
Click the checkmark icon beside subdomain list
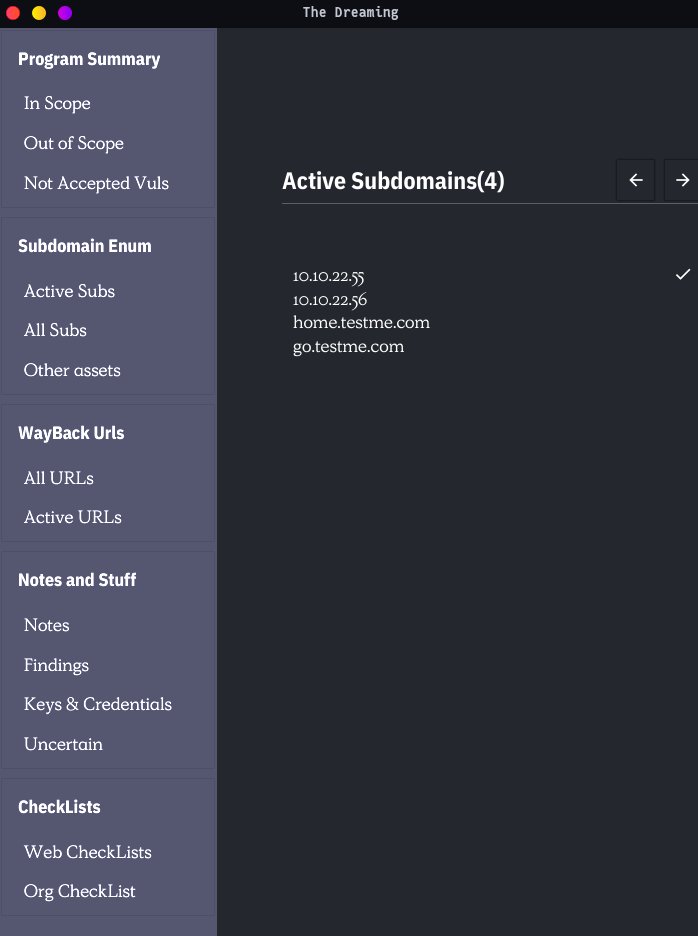click(682, 275)
